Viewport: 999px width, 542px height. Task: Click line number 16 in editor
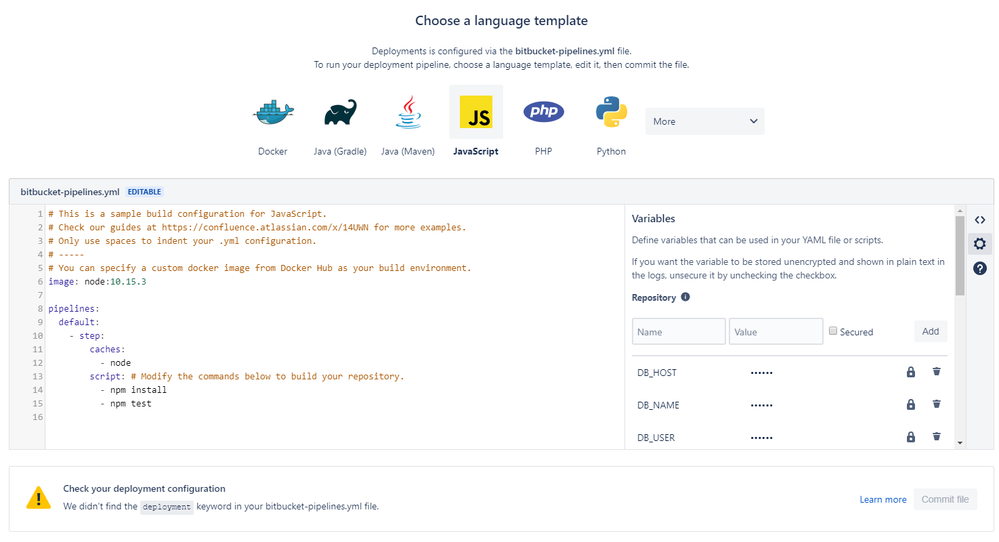pos(38,417)
